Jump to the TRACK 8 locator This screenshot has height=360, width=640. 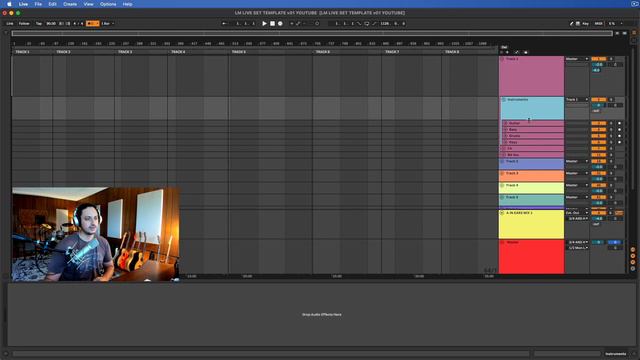point(452,52)
